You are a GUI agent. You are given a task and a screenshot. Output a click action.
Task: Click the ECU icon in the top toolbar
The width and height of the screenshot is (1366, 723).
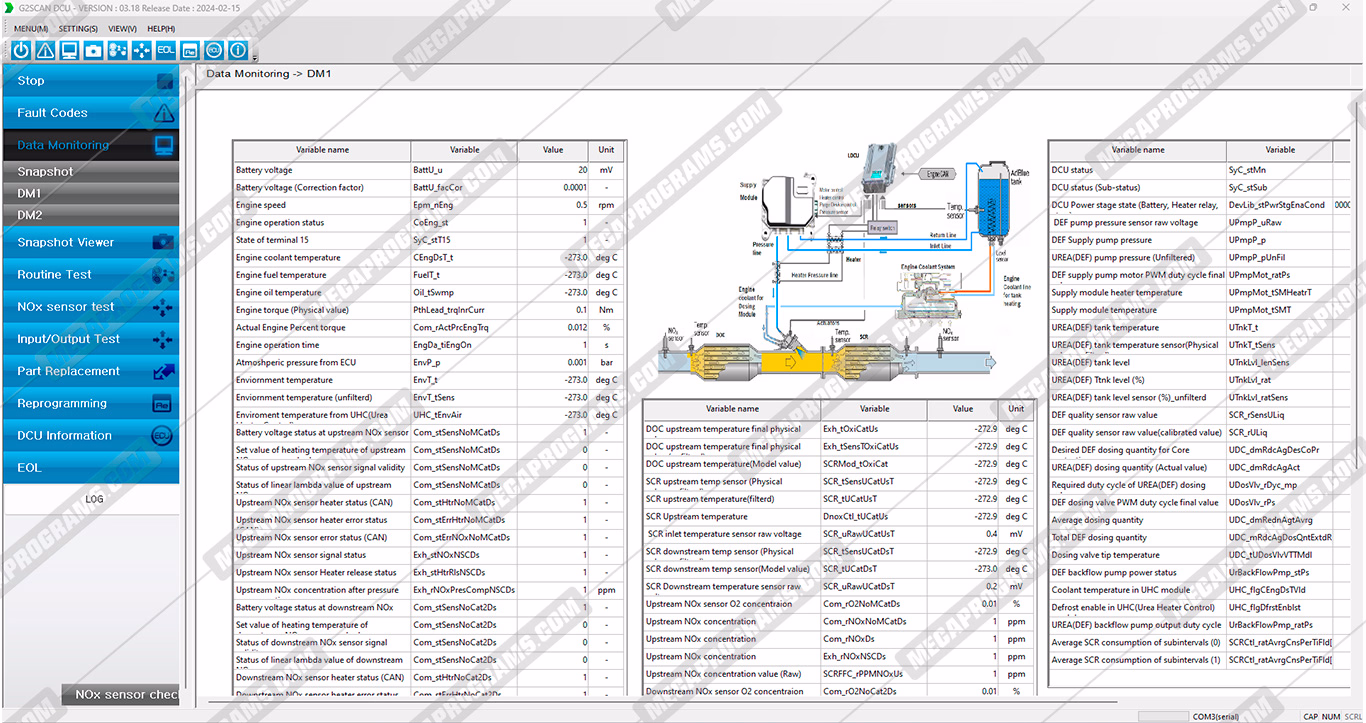(x=214, y=50)
